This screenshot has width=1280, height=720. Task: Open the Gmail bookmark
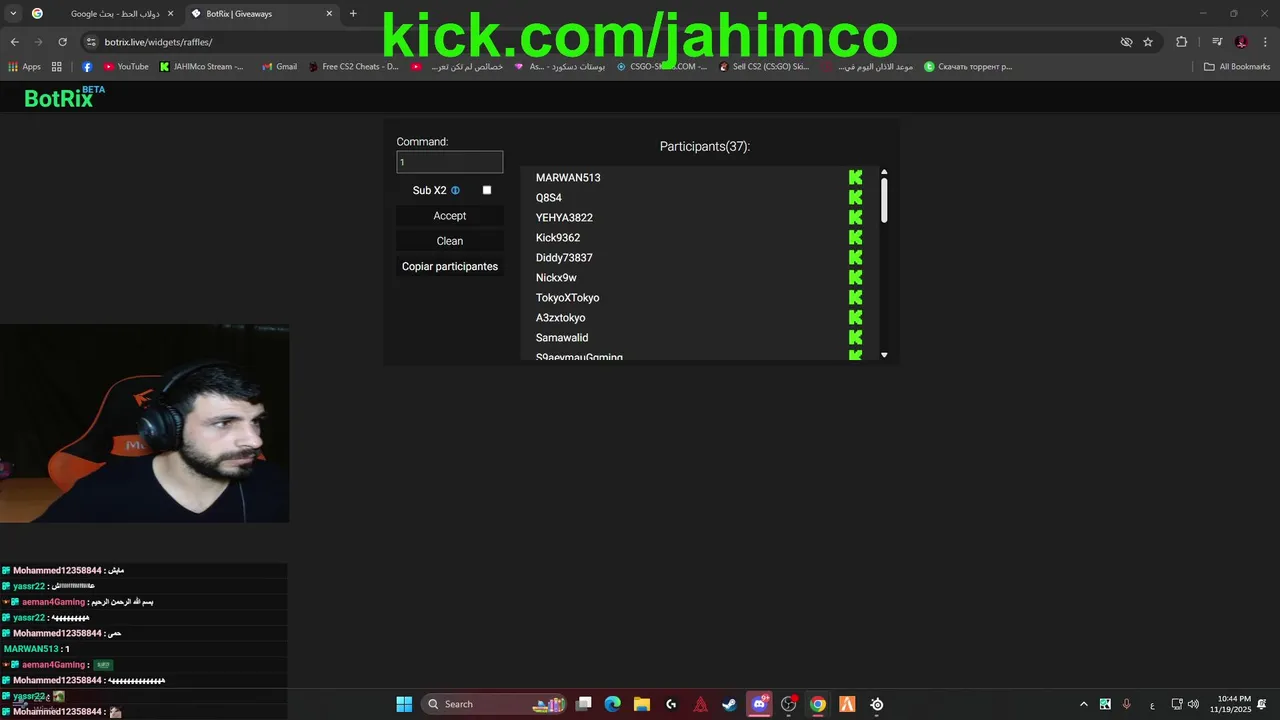tap(279, 67)
